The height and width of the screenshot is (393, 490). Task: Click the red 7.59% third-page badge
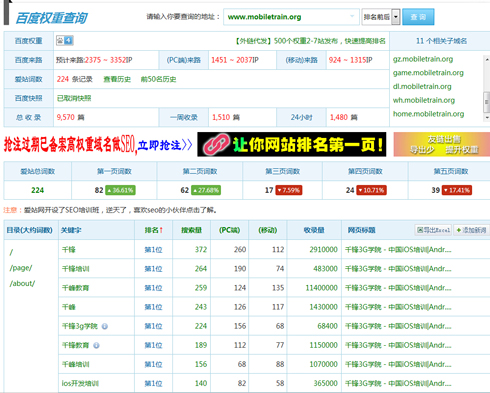click(289, 190)
